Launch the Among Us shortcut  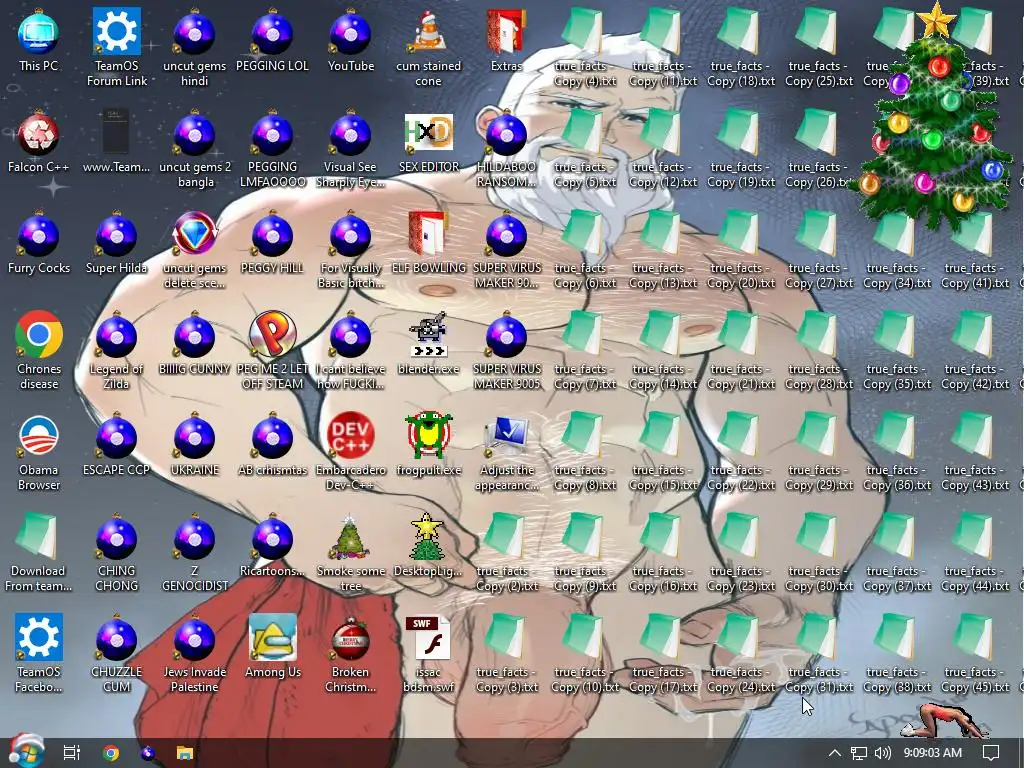(272, 647)
